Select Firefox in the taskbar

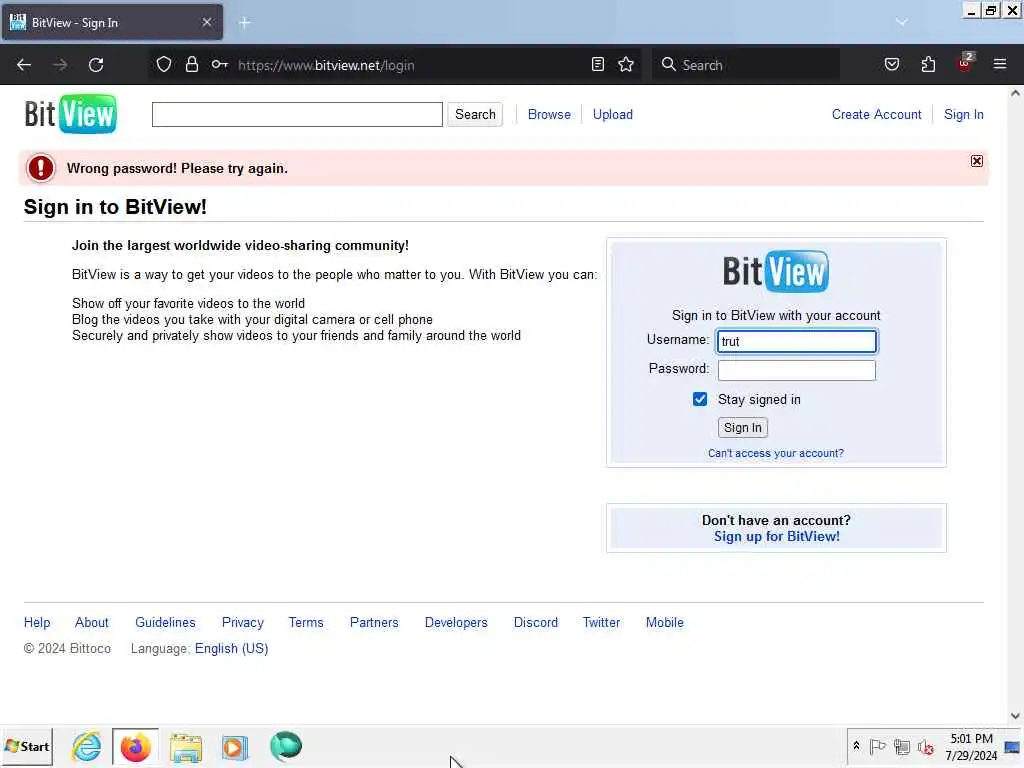[x=135, y=746]
